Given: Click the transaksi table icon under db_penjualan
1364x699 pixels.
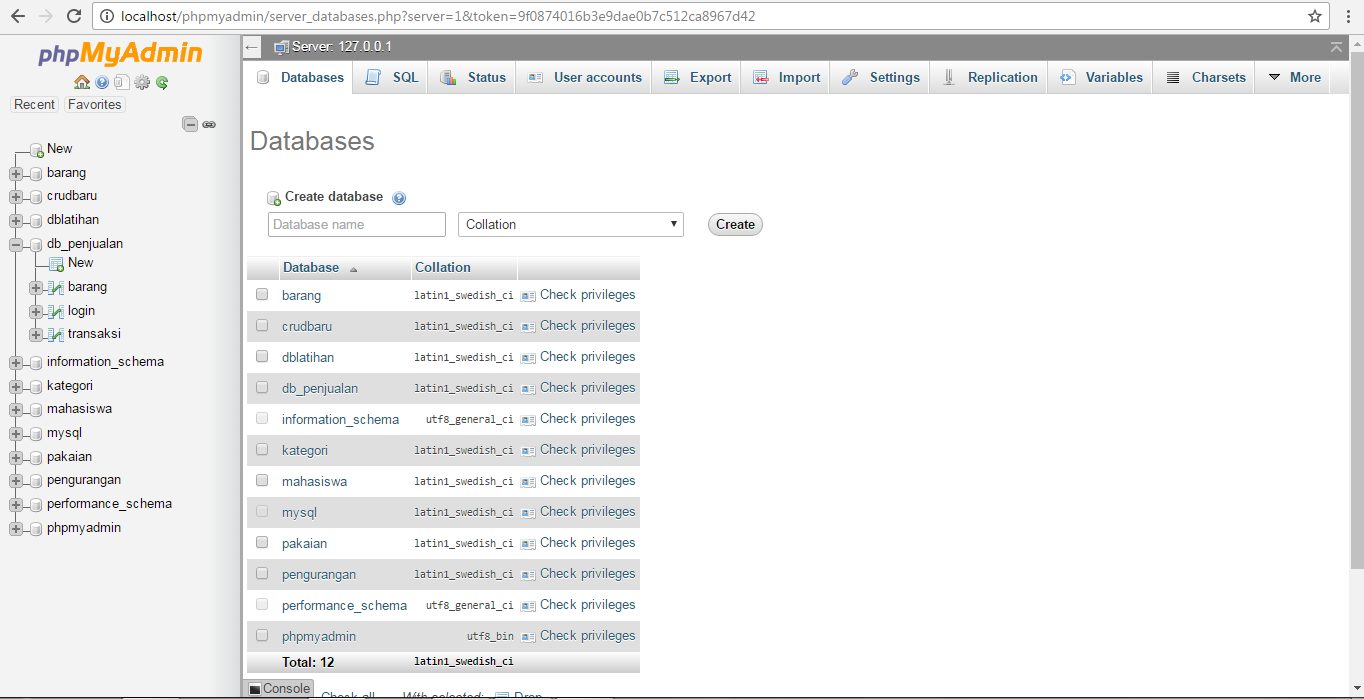Looking at the screenshot, I should point(56,335).
